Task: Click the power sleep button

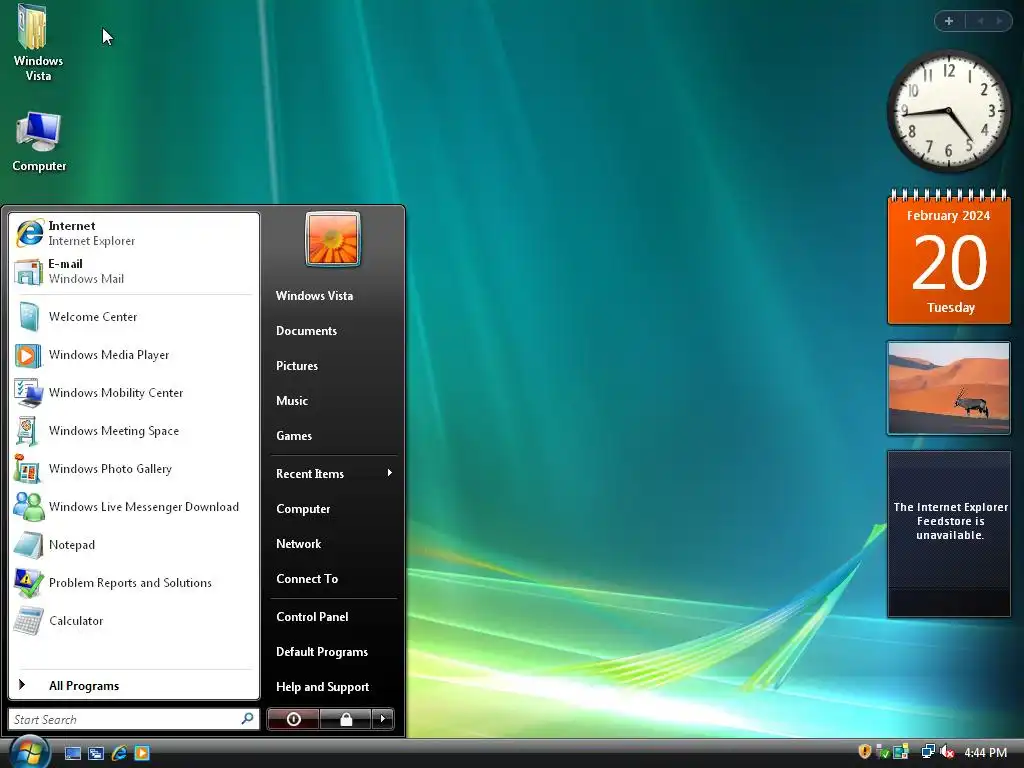Action: click(x=293, y=719)
